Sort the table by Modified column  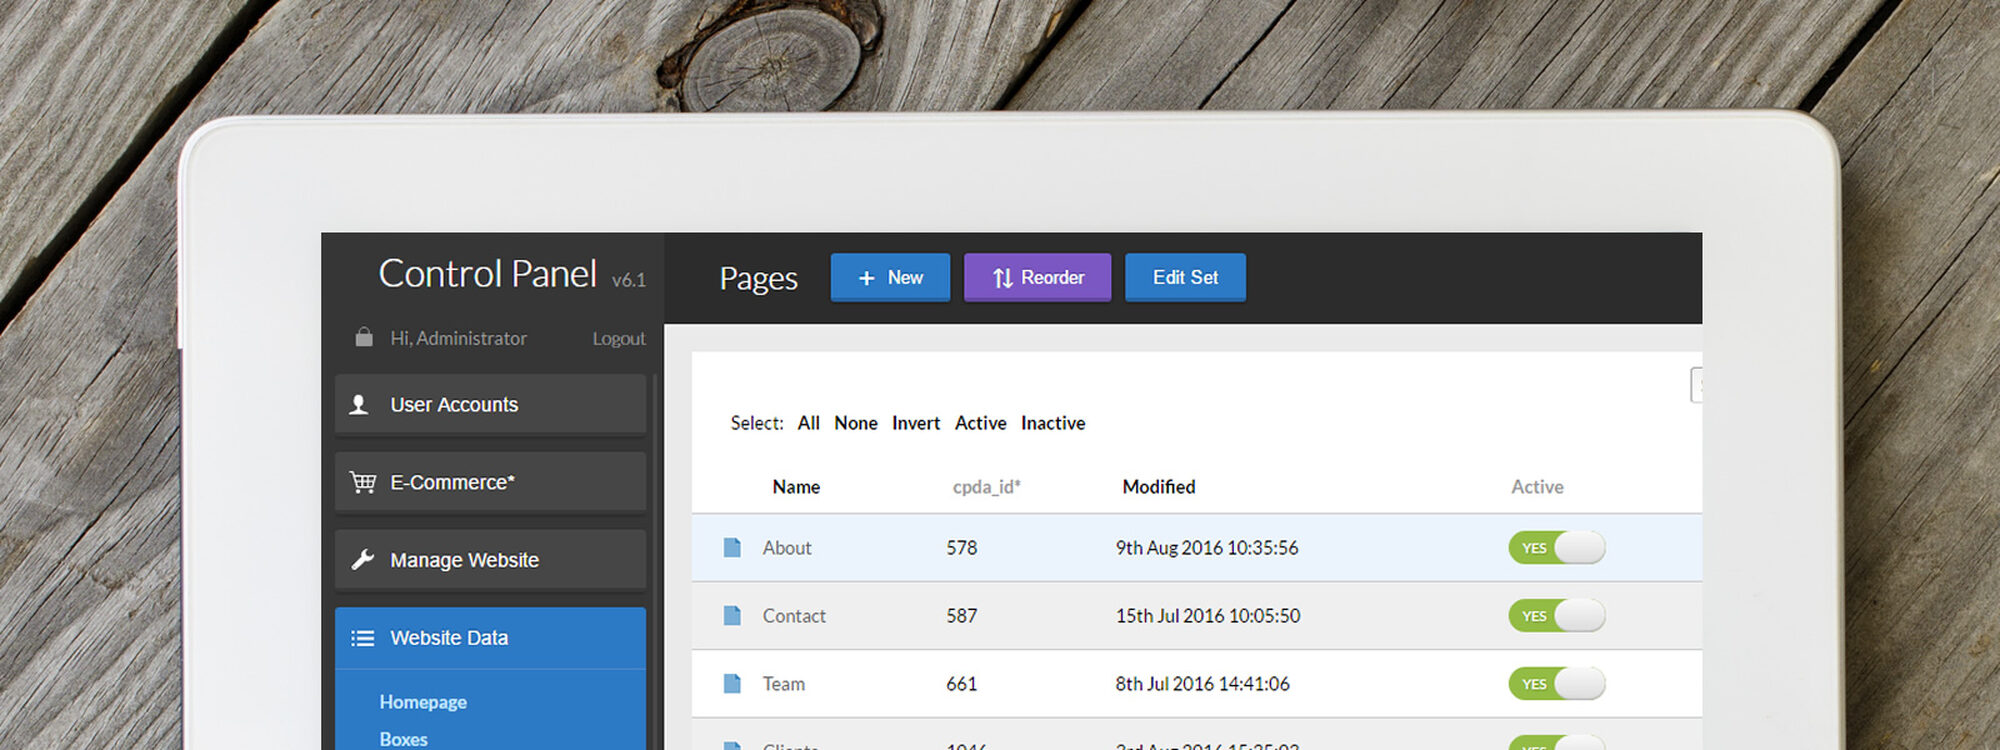(1158, 487)
